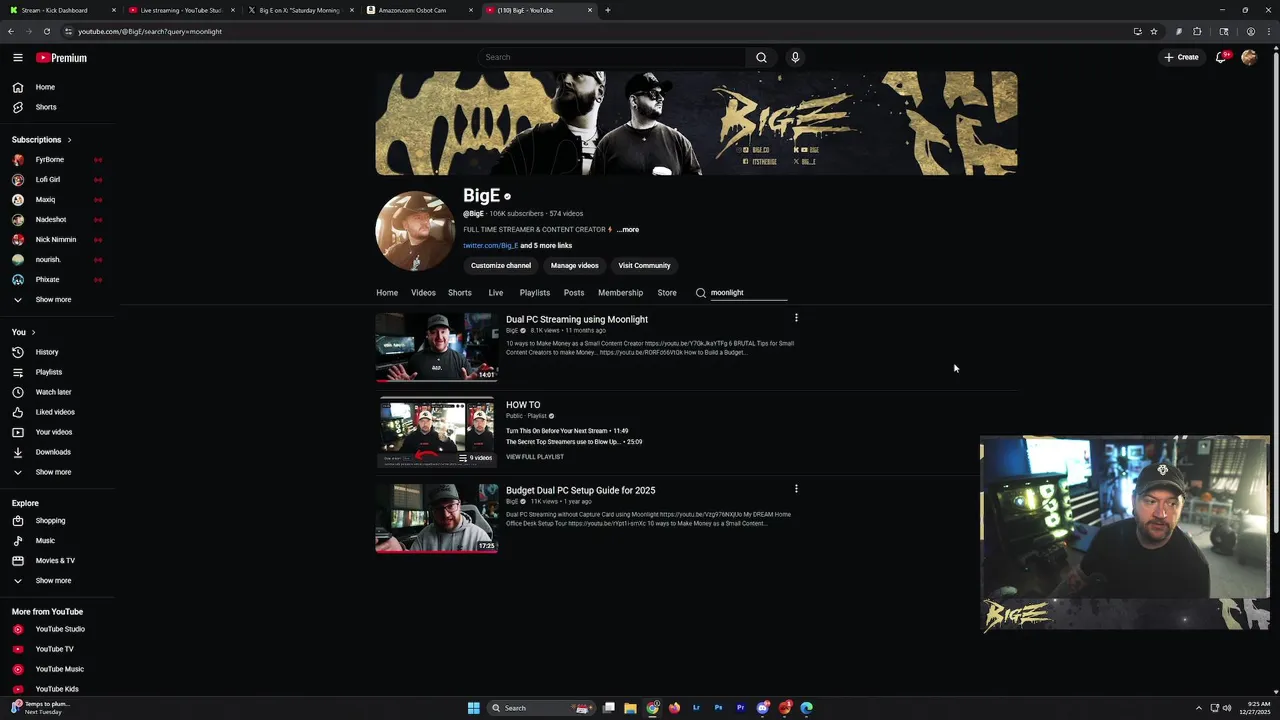The width and height of the screenshot is (1280, 720).
Task: Click the Visit Community button
Action: (x=644, y=266)
